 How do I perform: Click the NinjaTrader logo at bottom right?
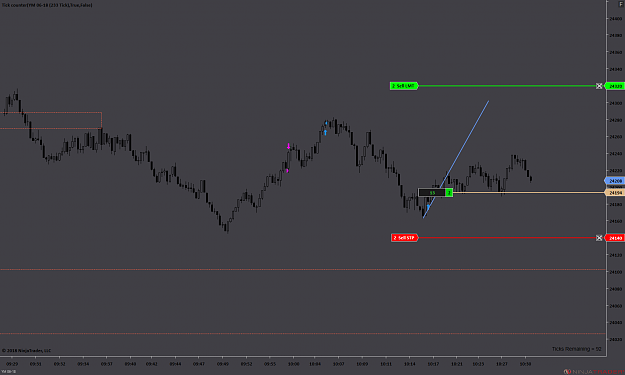(594, 372)
